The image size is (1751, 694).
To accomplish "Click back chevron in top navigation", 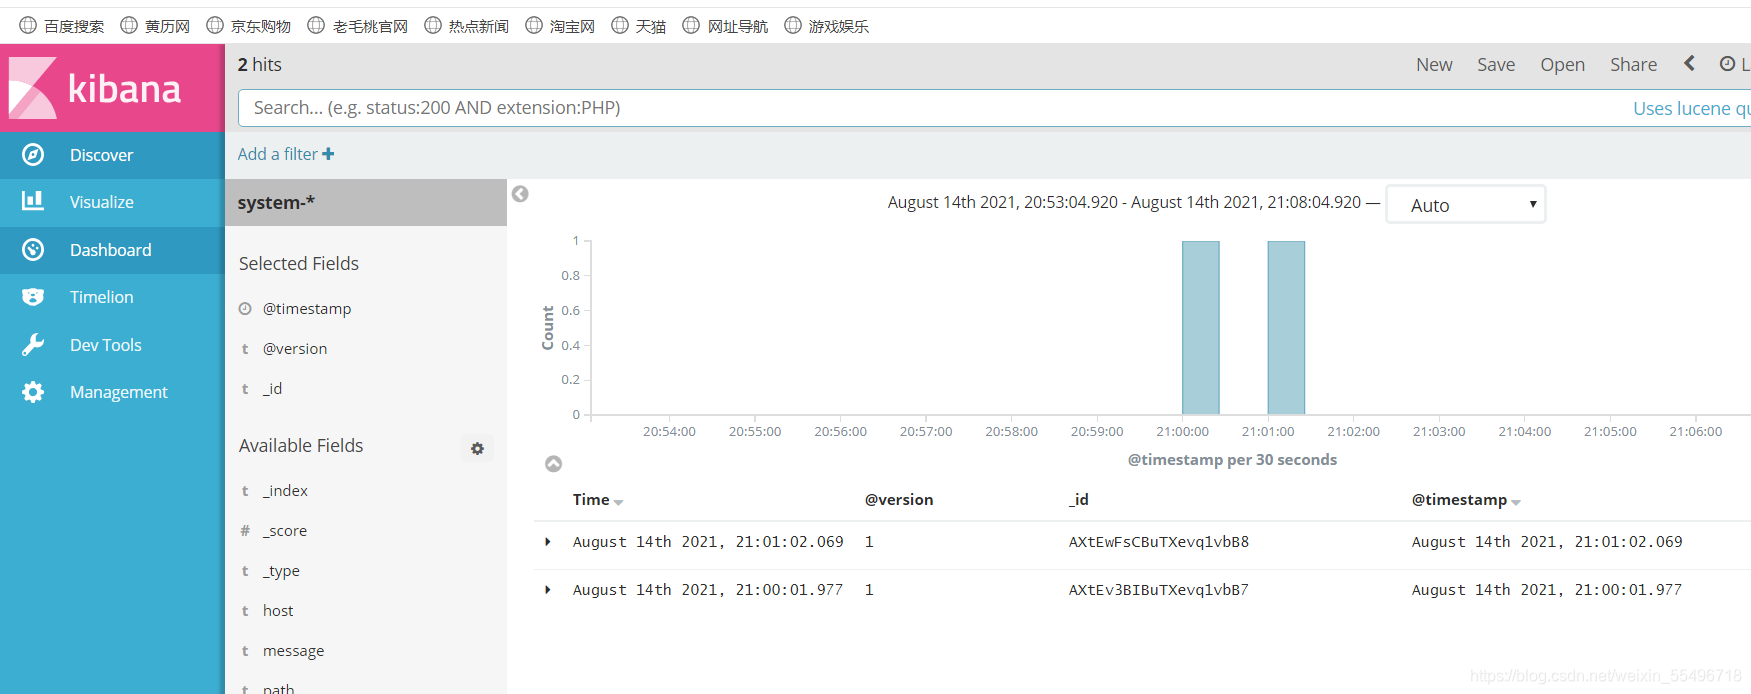I will coord(1689,63).
